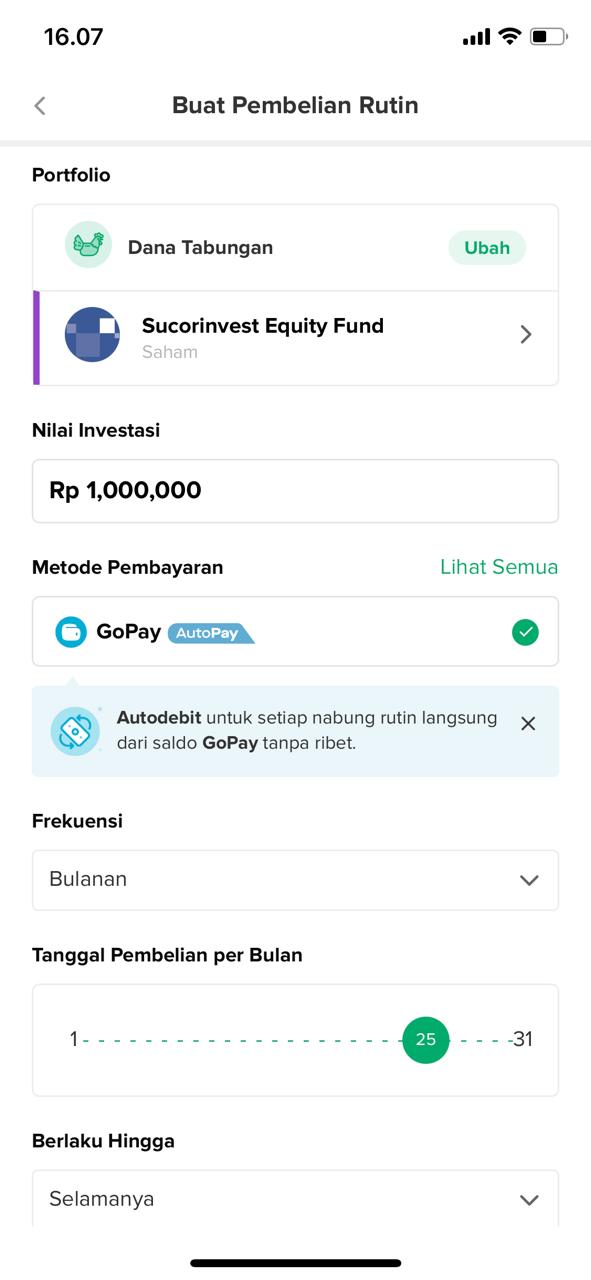This screenshot has height=1280, width=591.
Task: Tap the Dana Tabungan chicken icon
Action: [x=88, y=245]
